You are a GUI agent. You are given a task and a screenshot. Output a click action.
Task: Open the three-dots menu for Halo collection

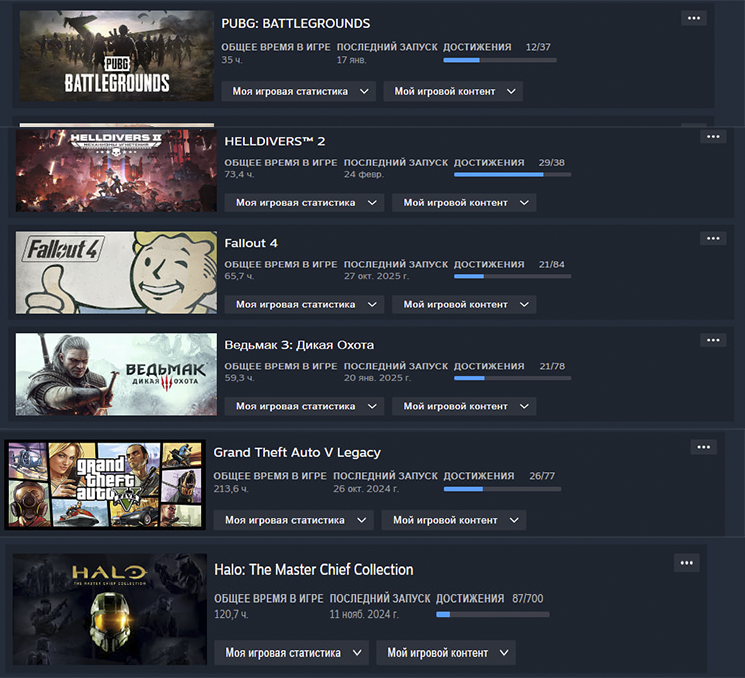686,563
